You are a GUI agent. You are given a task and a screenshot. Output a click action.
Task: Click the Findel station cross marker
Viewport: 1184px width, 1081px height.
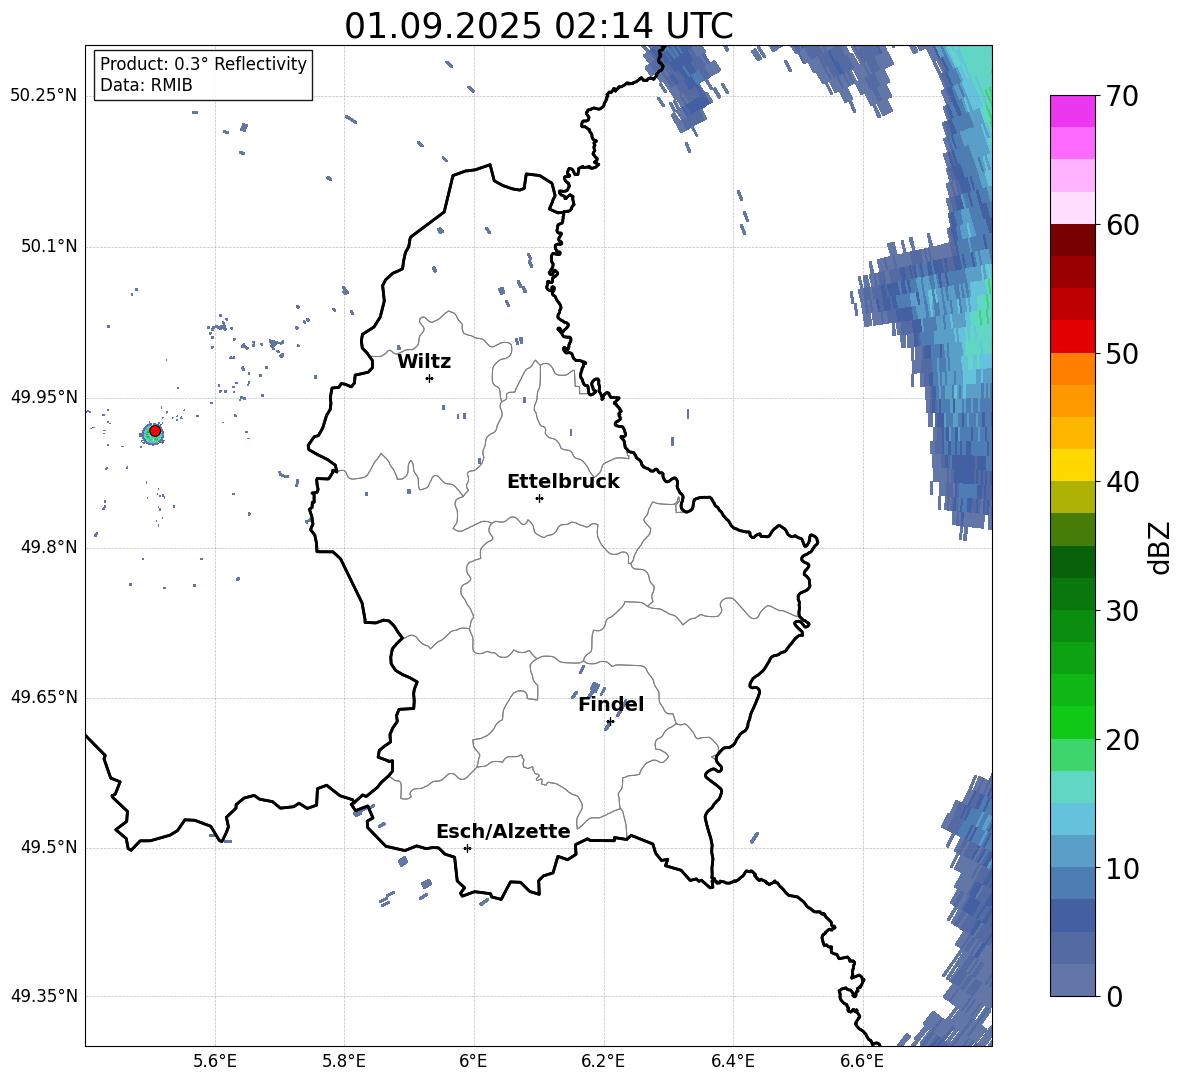click(x=610, y=722)
